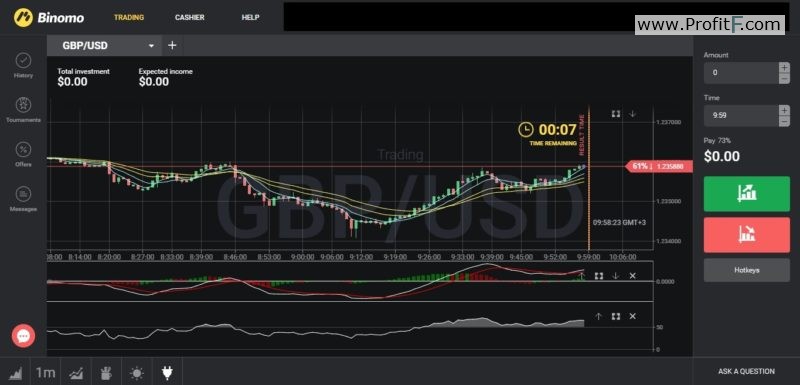Screen dimensions: 800x385
Task: Select the chart type icon in bottom toolbar
Action: tap(15, 372)
